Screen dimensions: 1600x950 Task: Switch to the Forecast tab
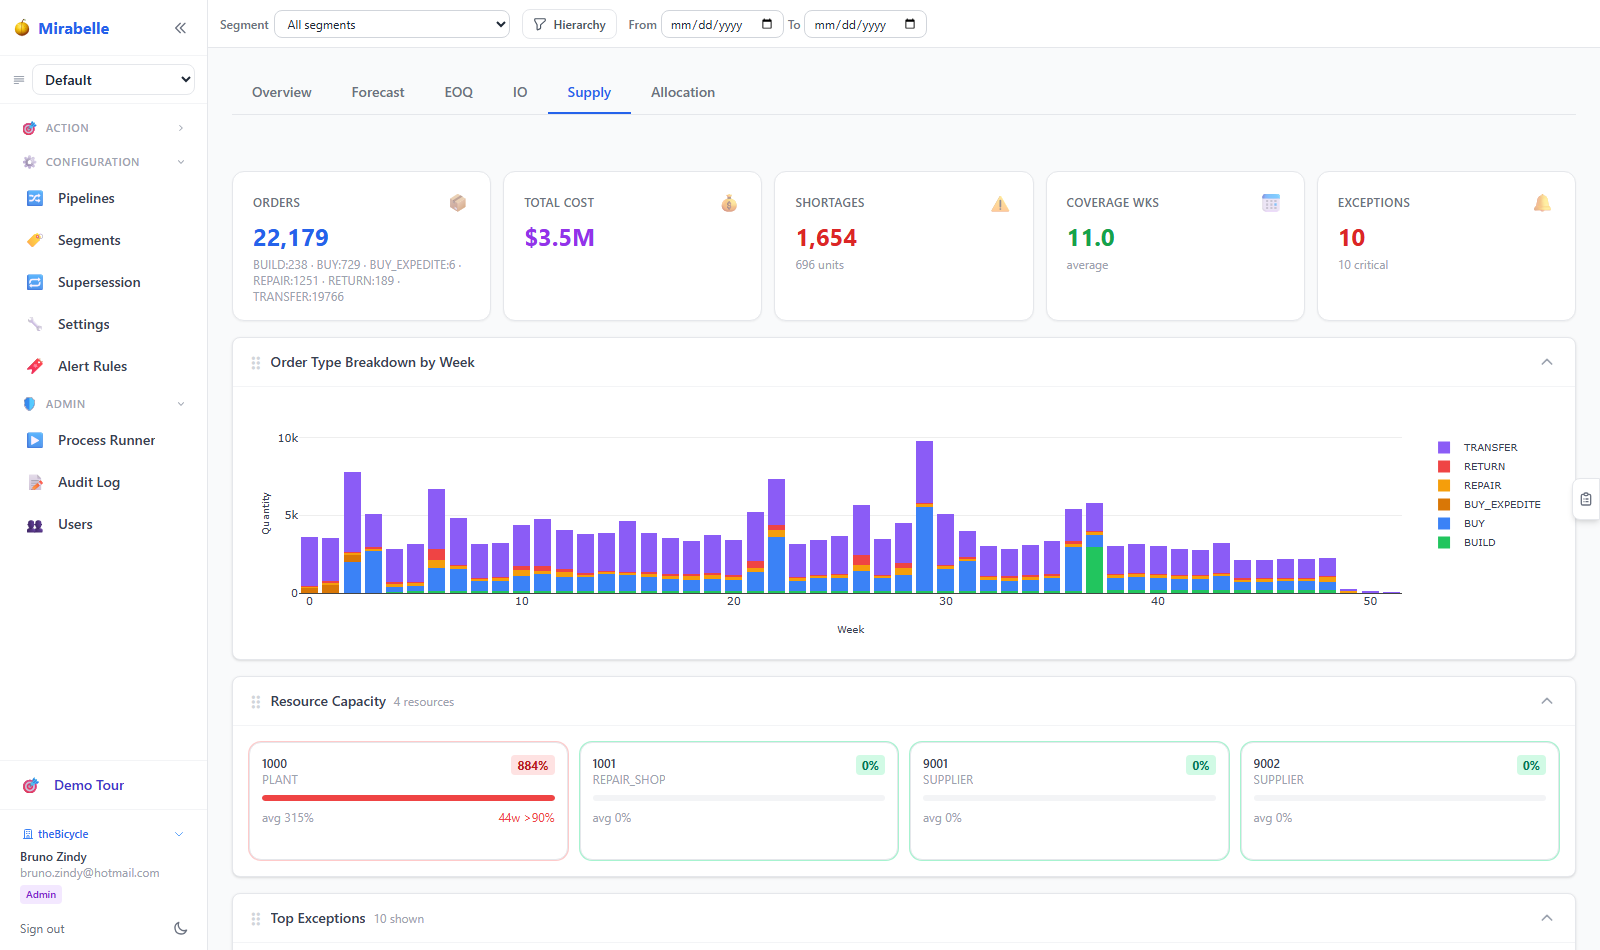(378, 92)
